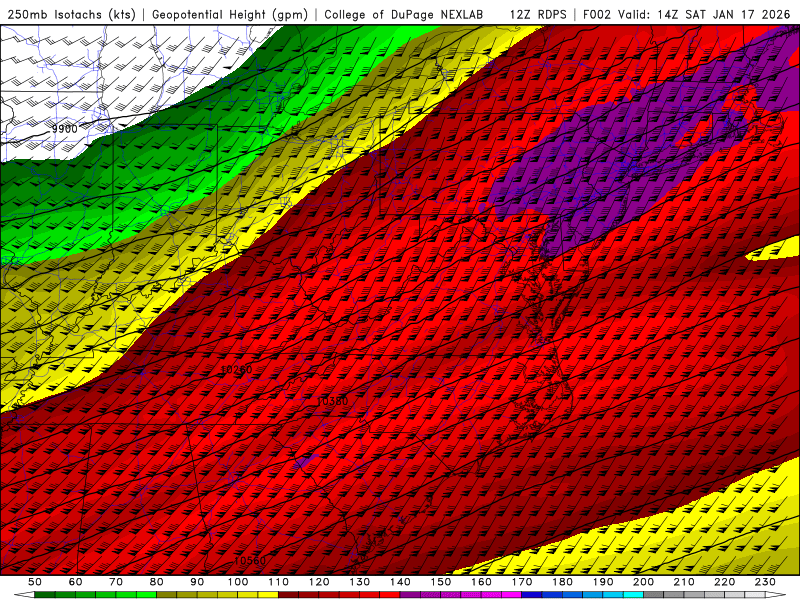Click the legend value 180
The height and width of the screenshot is (600, 800).
pos(563,582)
